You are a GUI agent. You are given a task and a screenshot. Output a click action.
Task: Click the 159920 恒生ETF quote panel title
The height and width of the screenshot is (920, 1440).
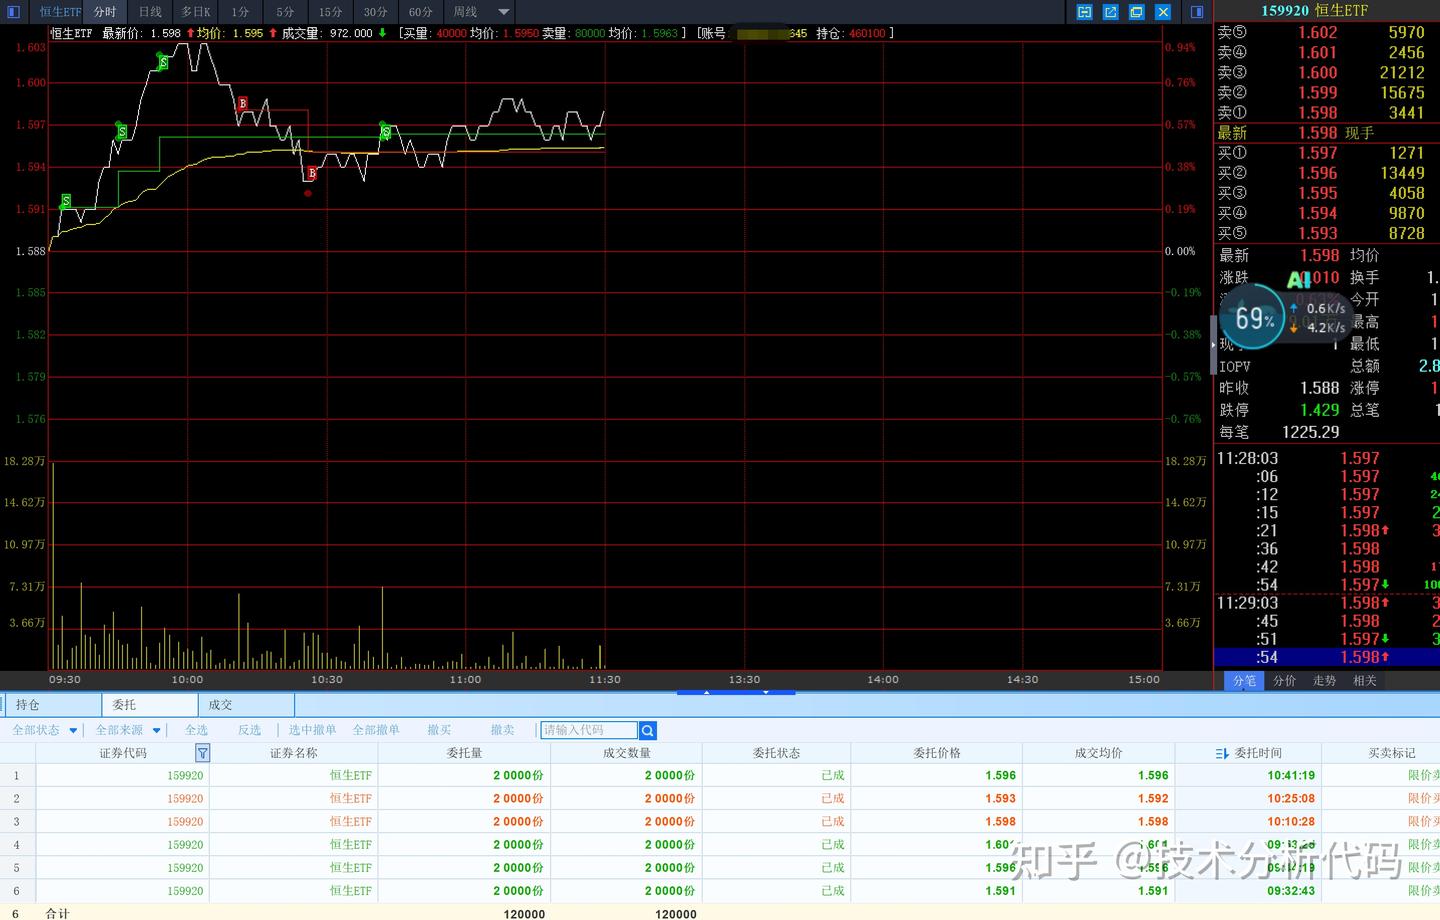tap(1314, 11)
